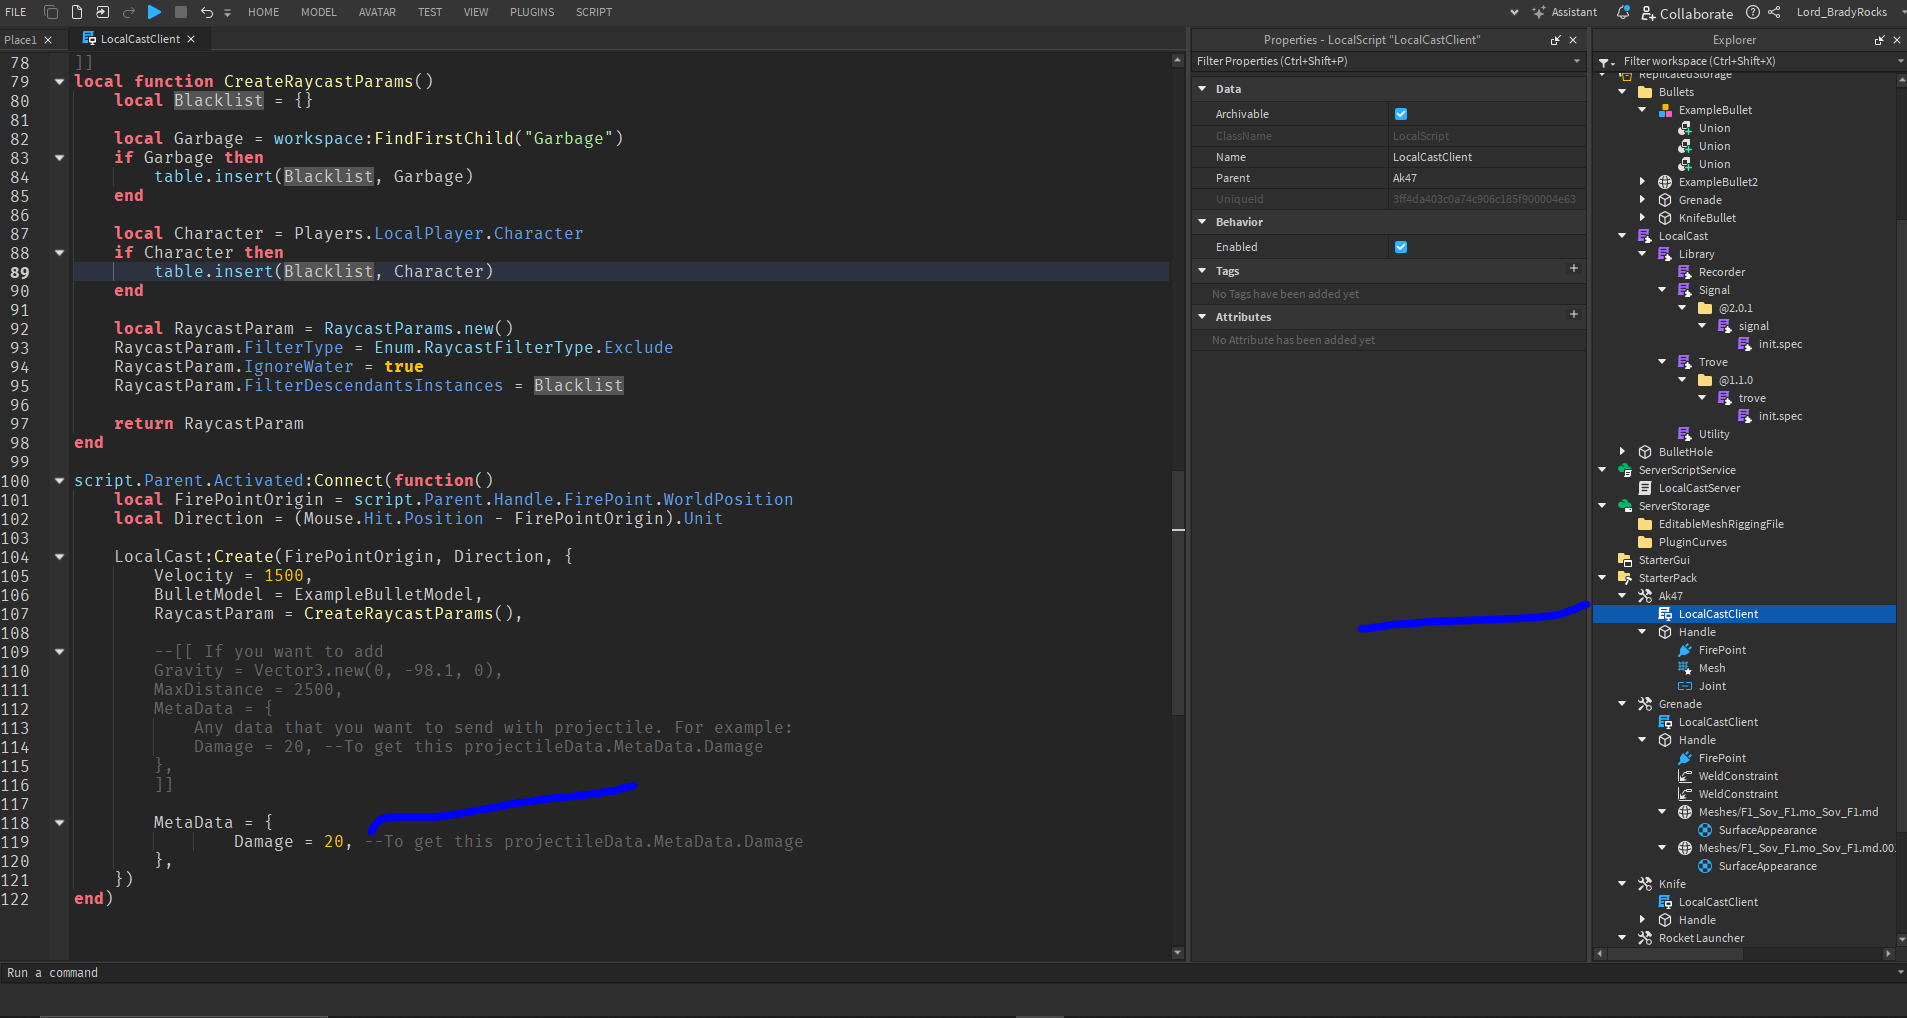Image resolution: width=1907 pixels, height=1018 pixels.
Task: Select the Recorder module under Library
Action: point(1721,272)
